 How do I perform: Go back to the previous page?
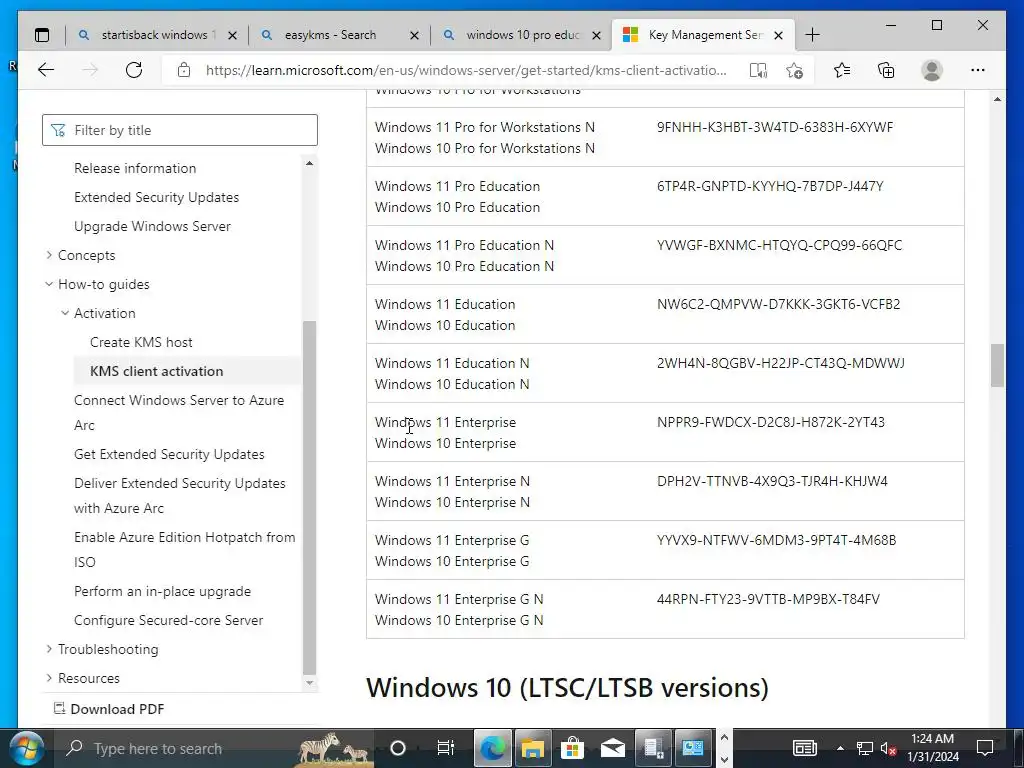pyautogui.click(x=46, y=70)
